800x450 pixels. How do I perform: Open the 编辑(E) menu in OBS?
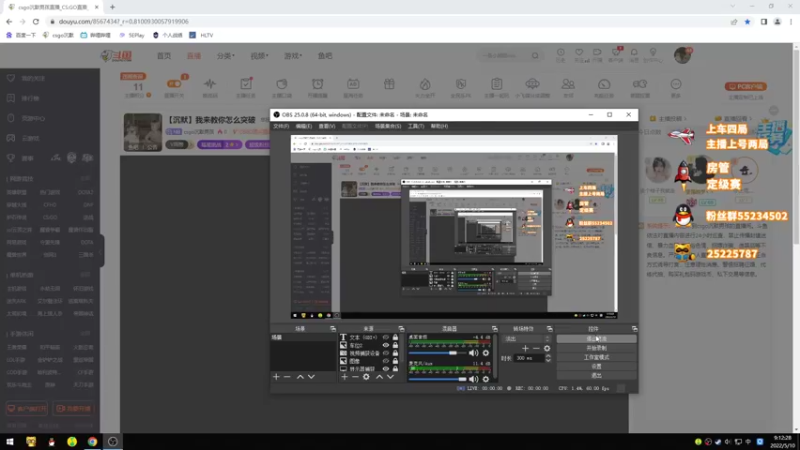[304, 126]
